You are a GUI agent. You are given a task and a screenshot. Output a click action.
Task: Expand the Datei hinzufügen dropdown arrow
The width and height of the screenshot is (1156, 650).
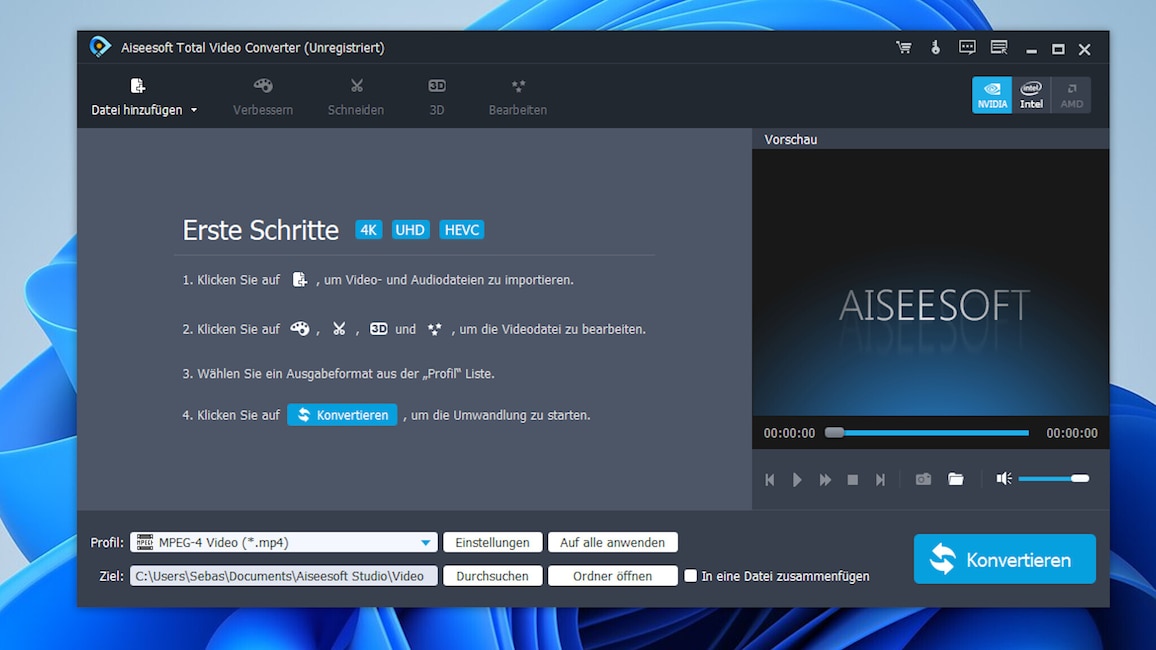point(194,111)
